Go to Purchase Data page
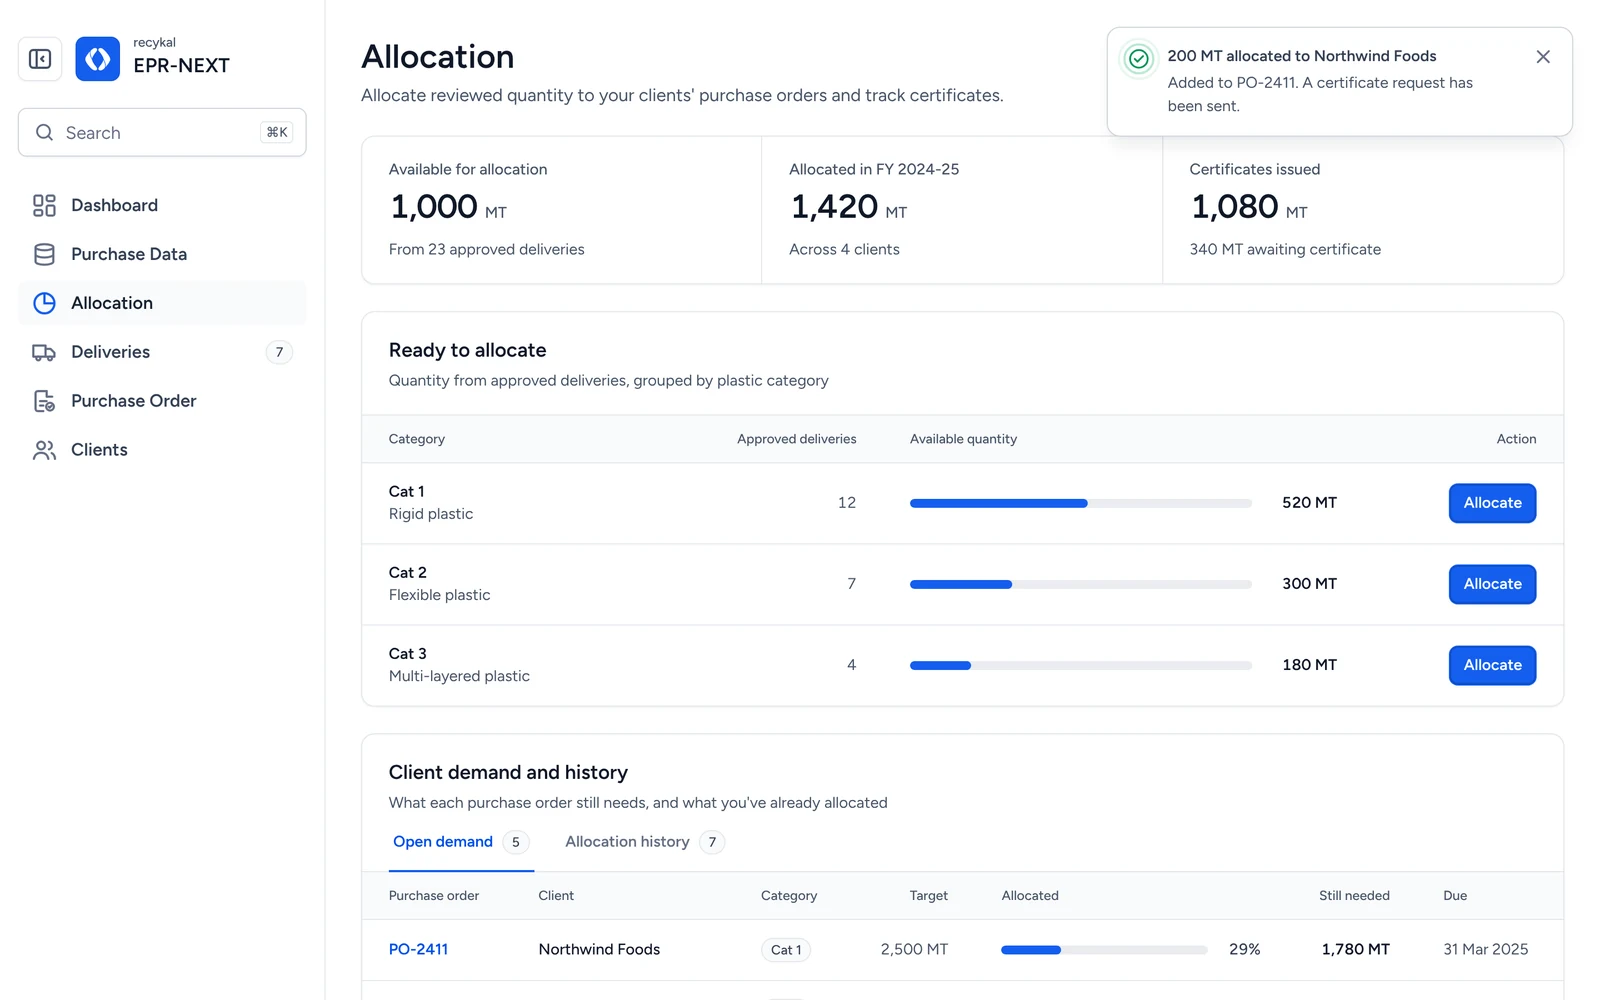Viewport: 1600px width, 1000px height. point(162,254)
